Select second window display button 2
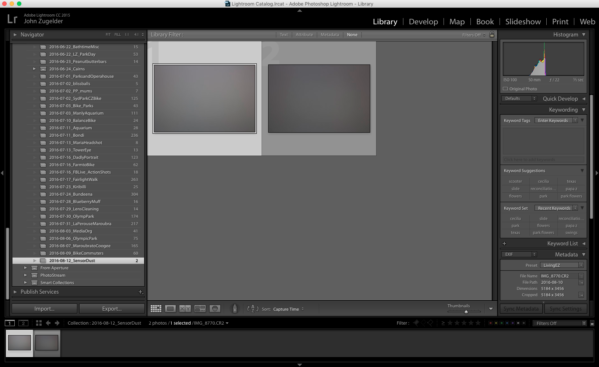Image resolution: width=599 pixels, height=367 pixels. click(x=23, y=323)
